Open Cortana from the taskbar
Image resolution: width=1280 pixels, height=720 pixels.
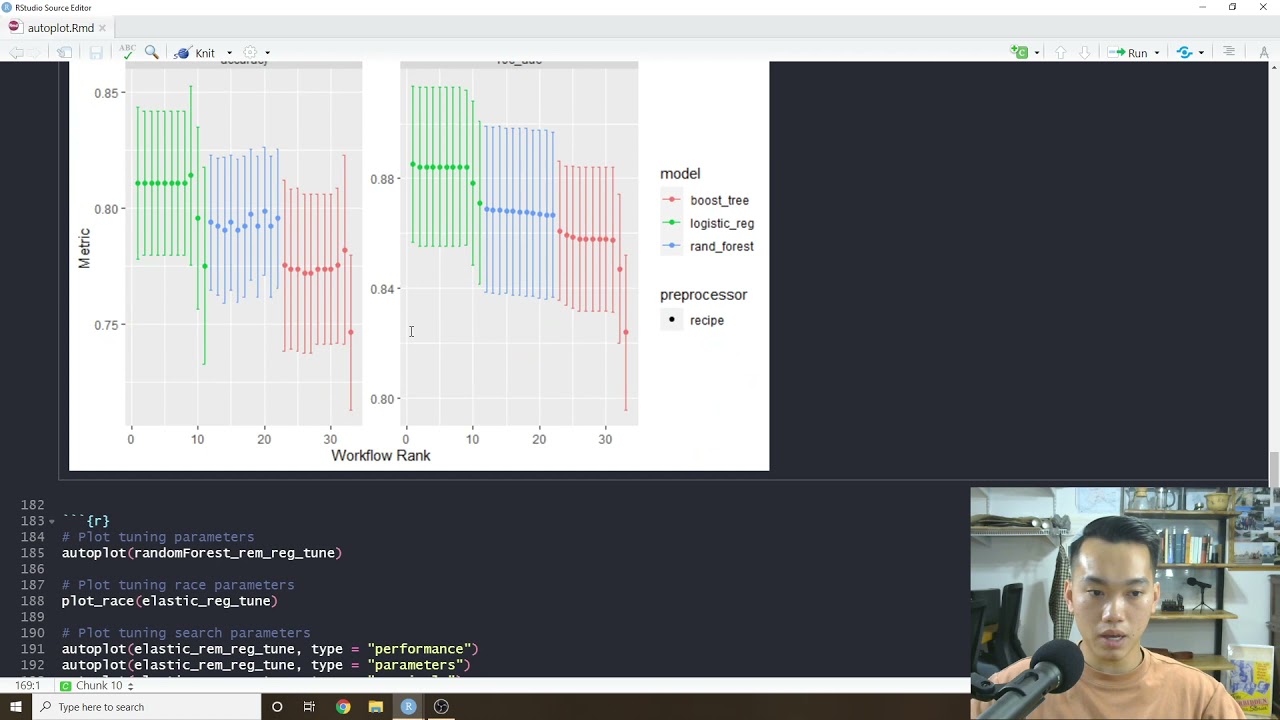pos(277,707)
